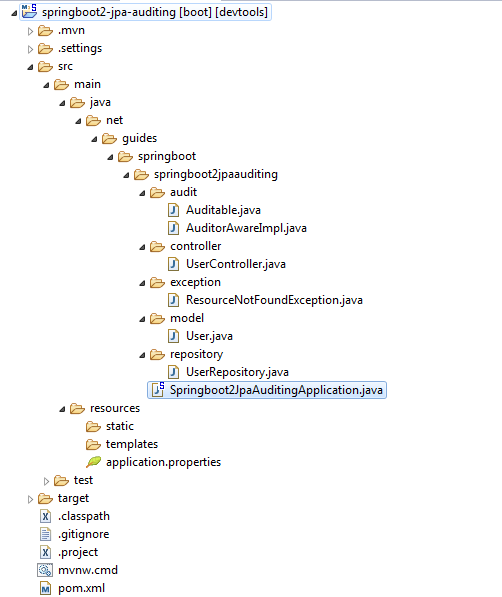This screenshot has width=502, height=597.
Task: Click the mvnw.cmd script file icon
Action: (x=45, y=570)
